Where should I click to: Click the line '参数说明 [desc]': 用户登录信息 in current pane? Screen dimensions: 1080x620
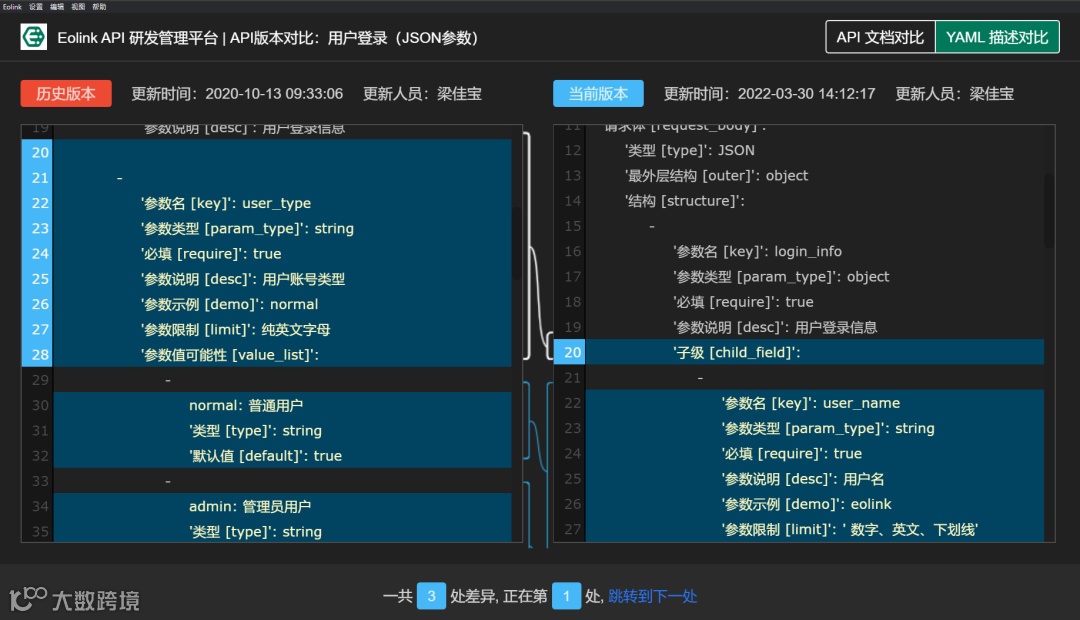coord(775,327)
